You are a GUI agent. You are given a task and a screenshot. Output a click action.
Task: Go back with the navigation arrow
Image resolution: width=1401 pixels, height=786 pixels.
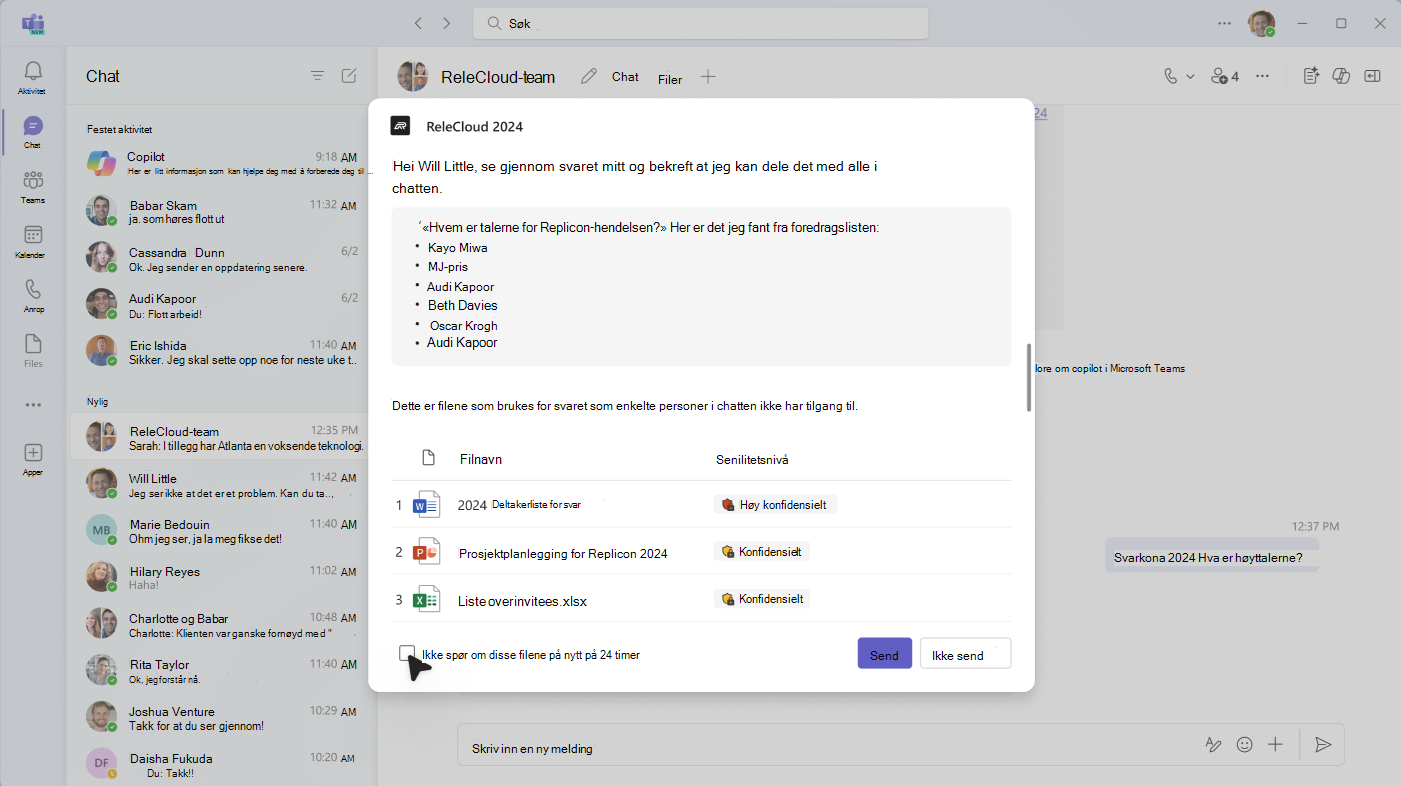click(x=418, y=23)
